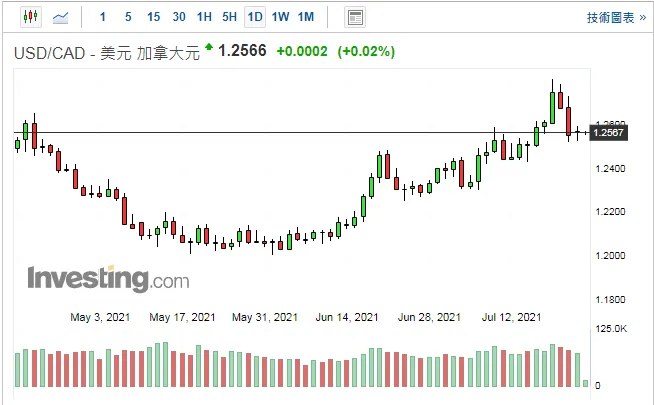The image size is (654, 405).
Task: Select the 1M monthly timeframe
Action: 306,17
